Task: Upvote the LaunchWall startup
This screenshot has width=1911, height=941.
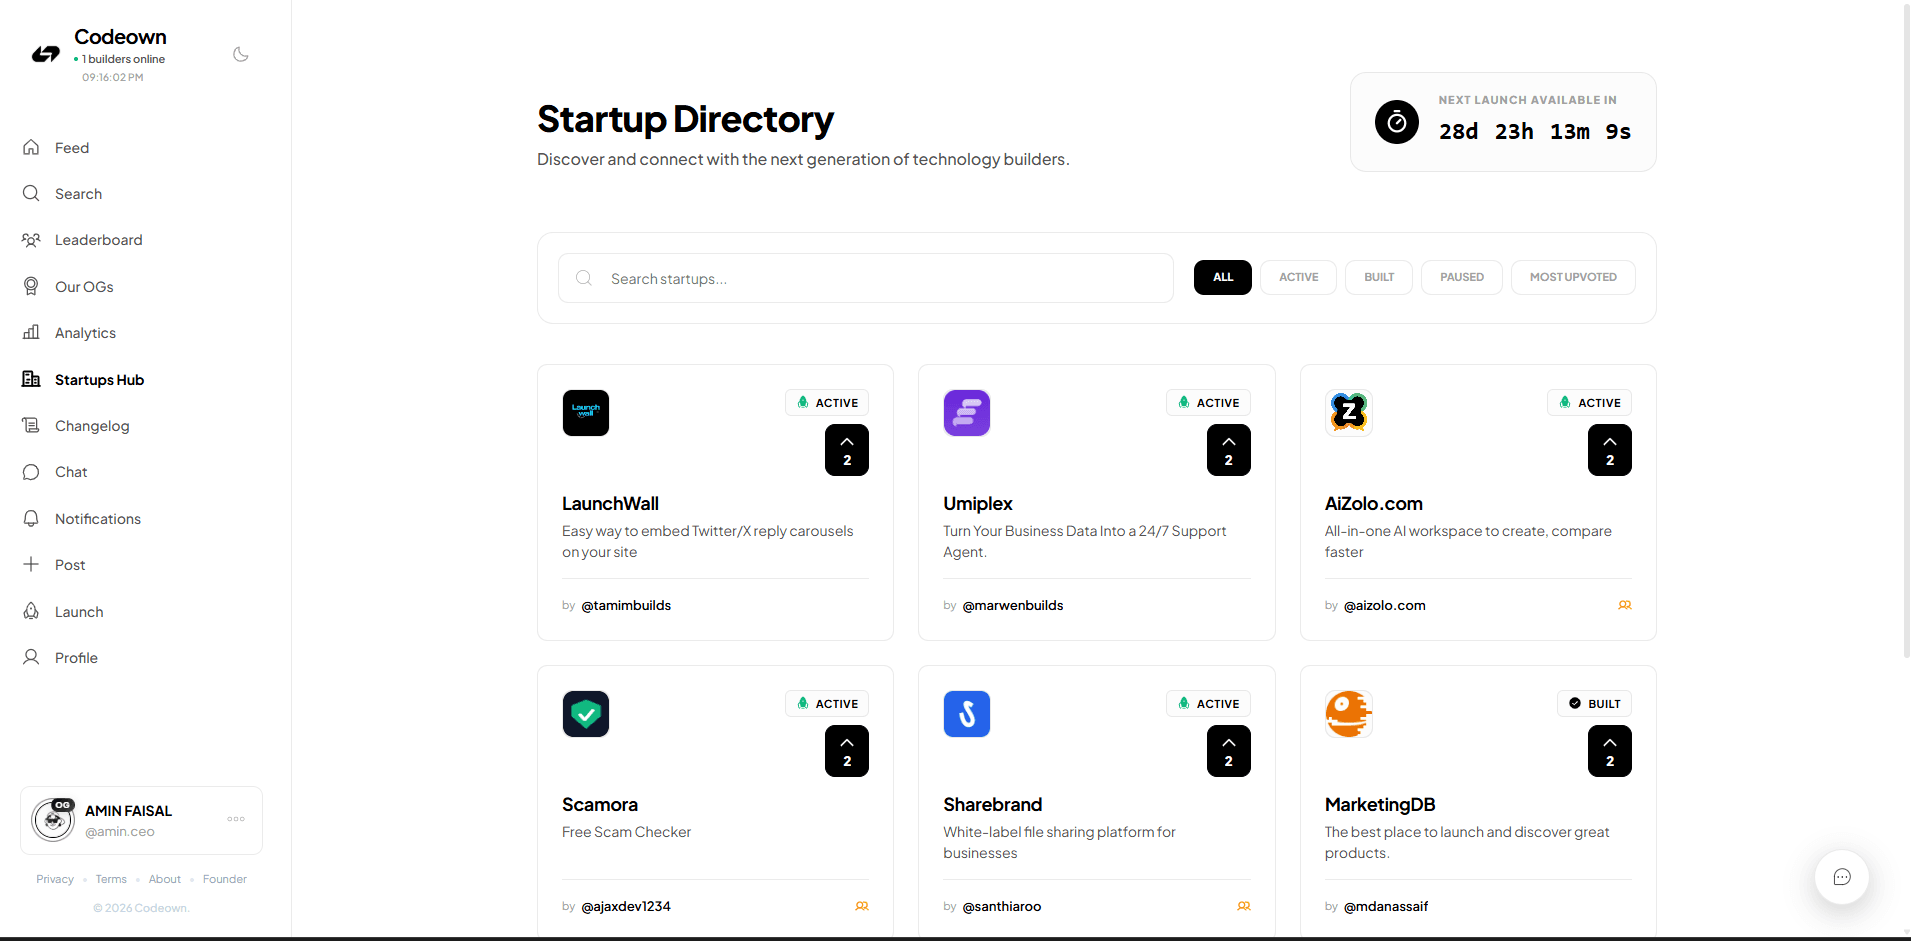Action: [846, 450]
